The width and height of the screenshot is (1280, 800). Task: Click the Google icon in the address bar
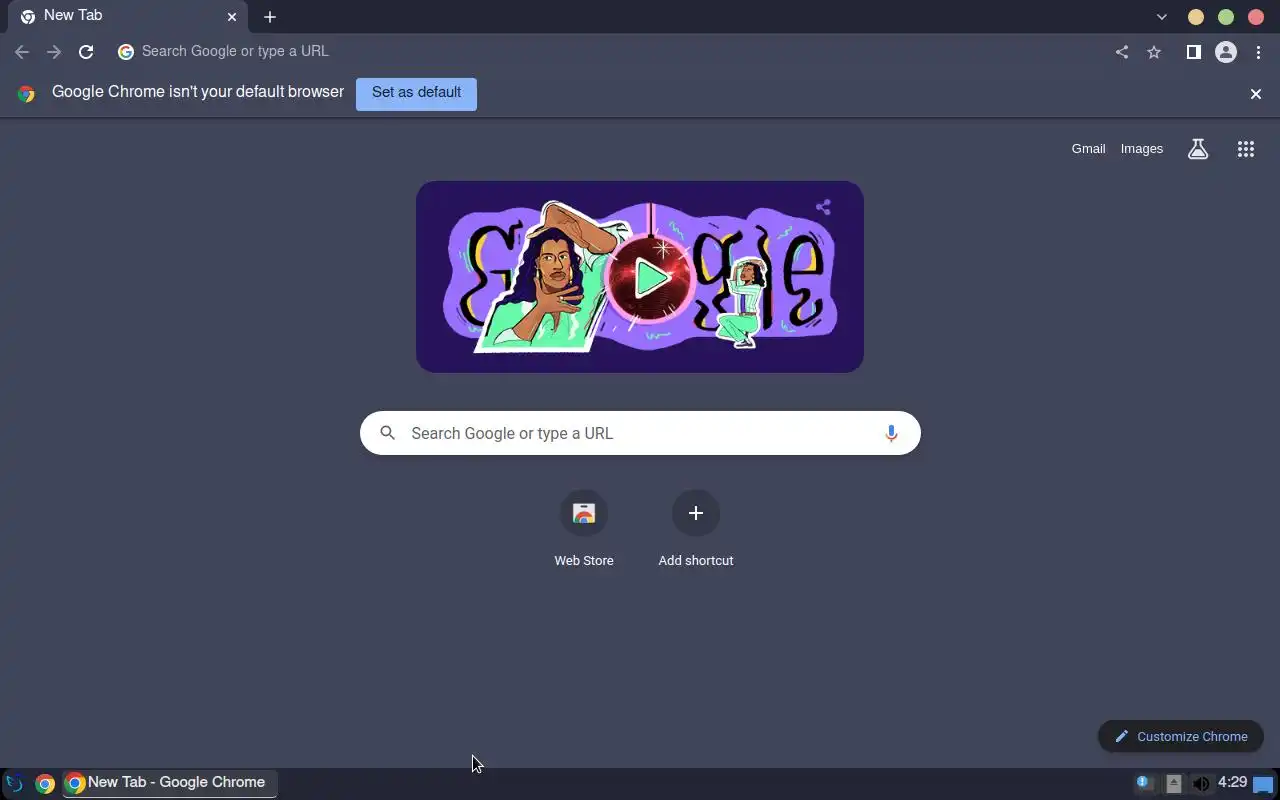(x=126, y=52)
